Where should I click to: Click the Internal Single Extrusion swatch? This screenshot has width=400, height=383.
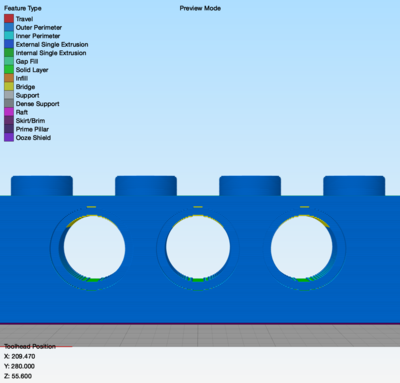click(9, 53)
